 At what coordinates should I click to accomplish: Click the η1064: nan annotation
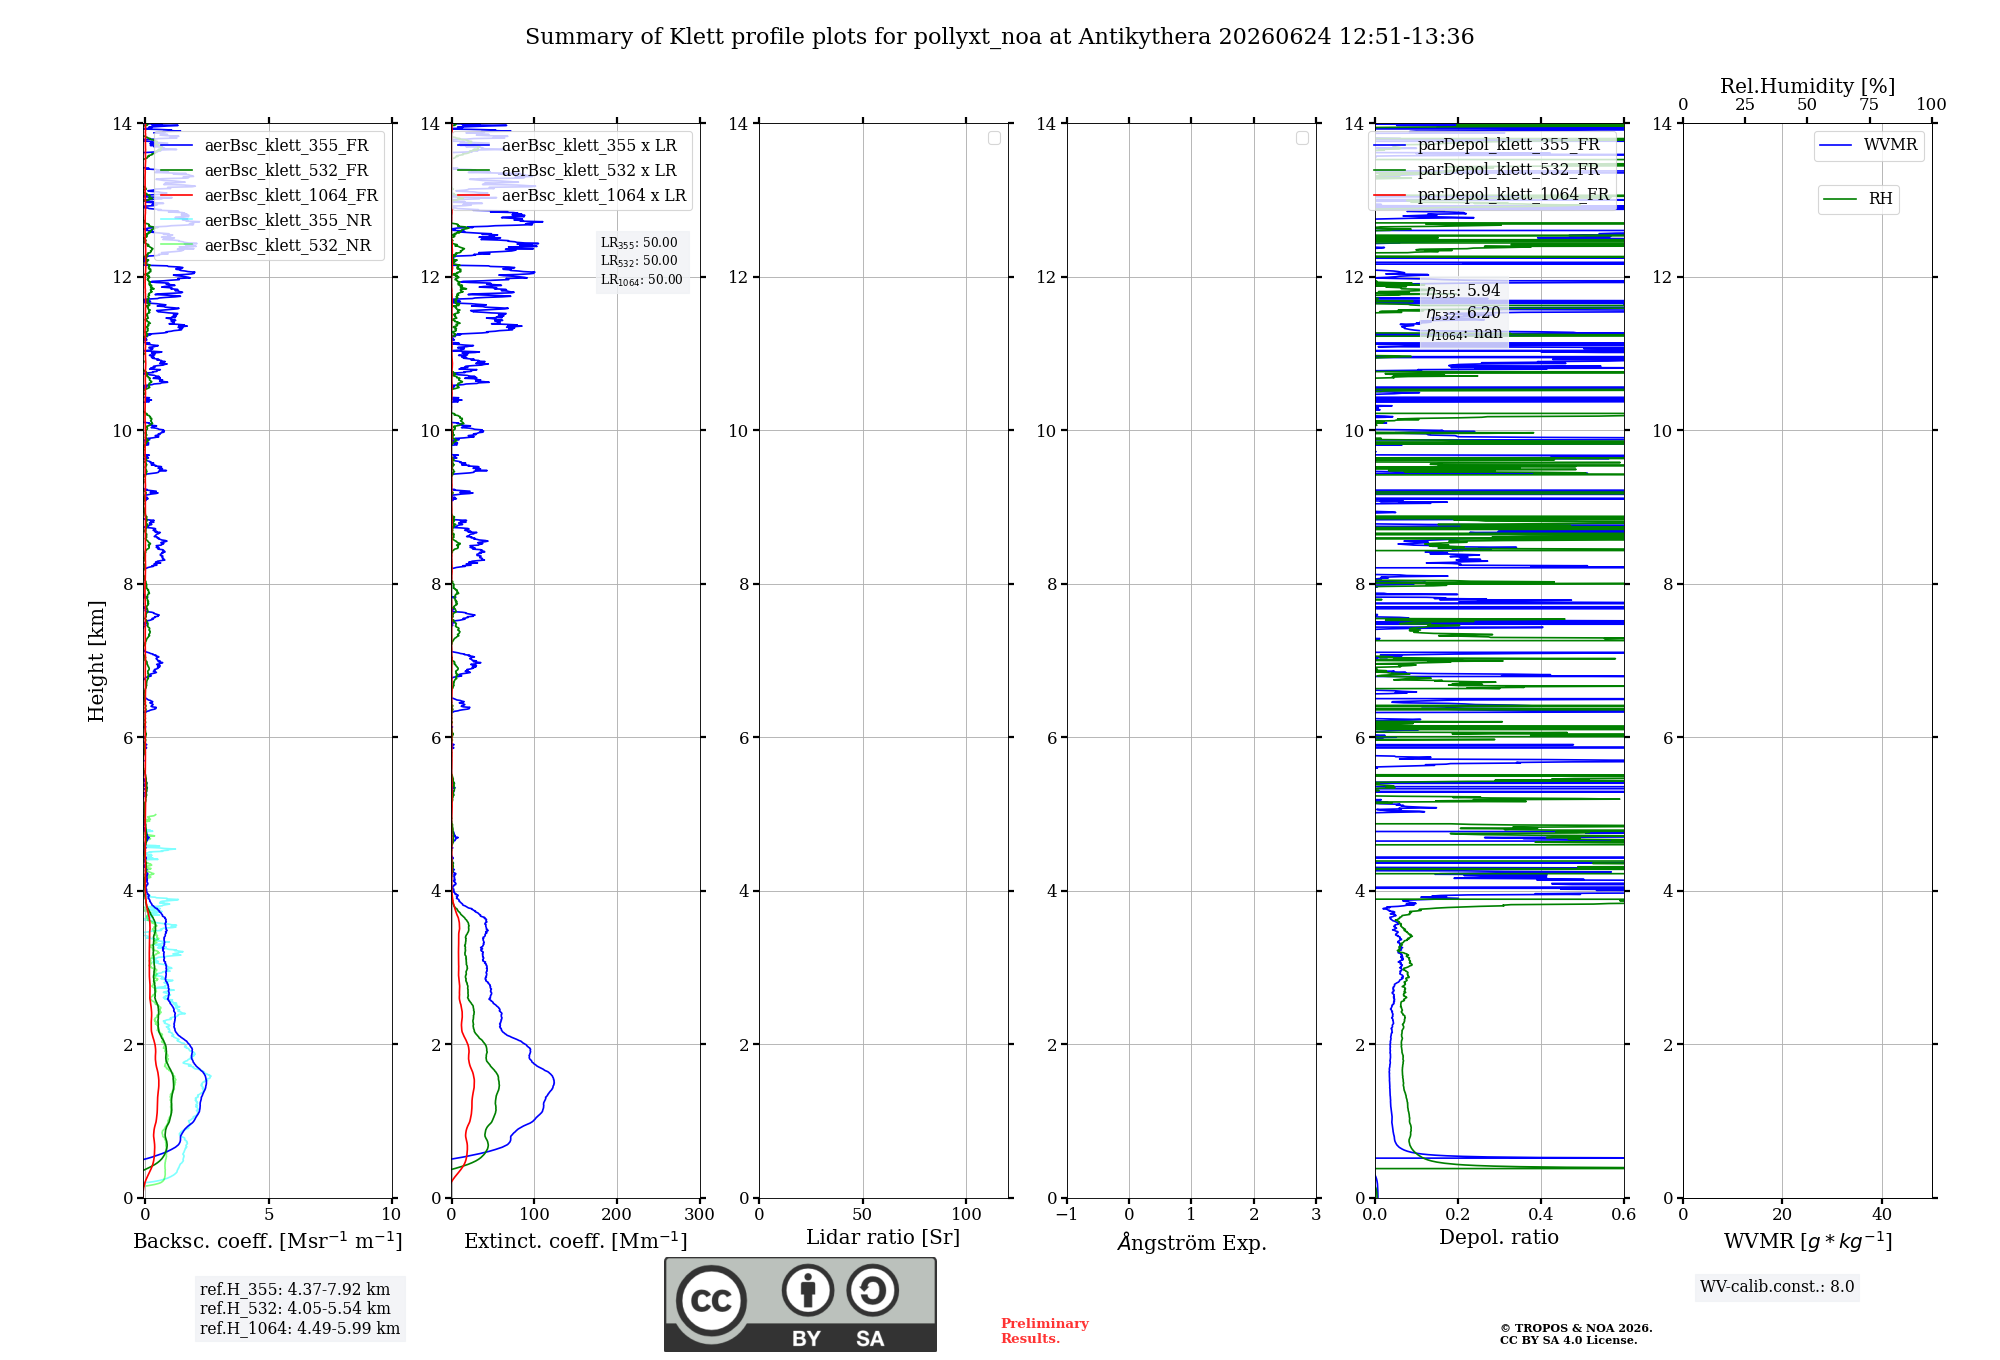coord(1464,334)
